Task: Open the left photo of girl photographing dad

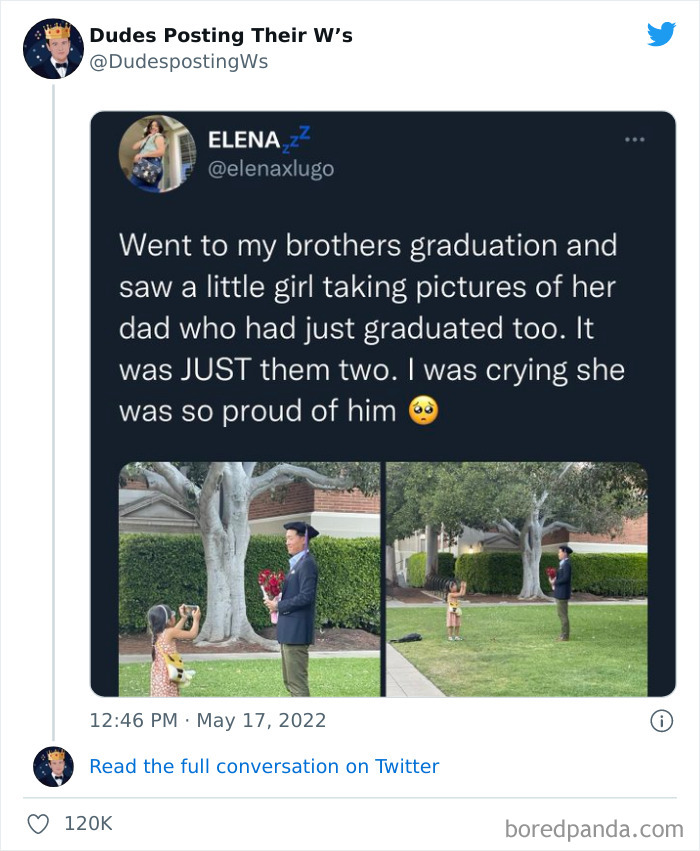Action: [x=249, y=579]
